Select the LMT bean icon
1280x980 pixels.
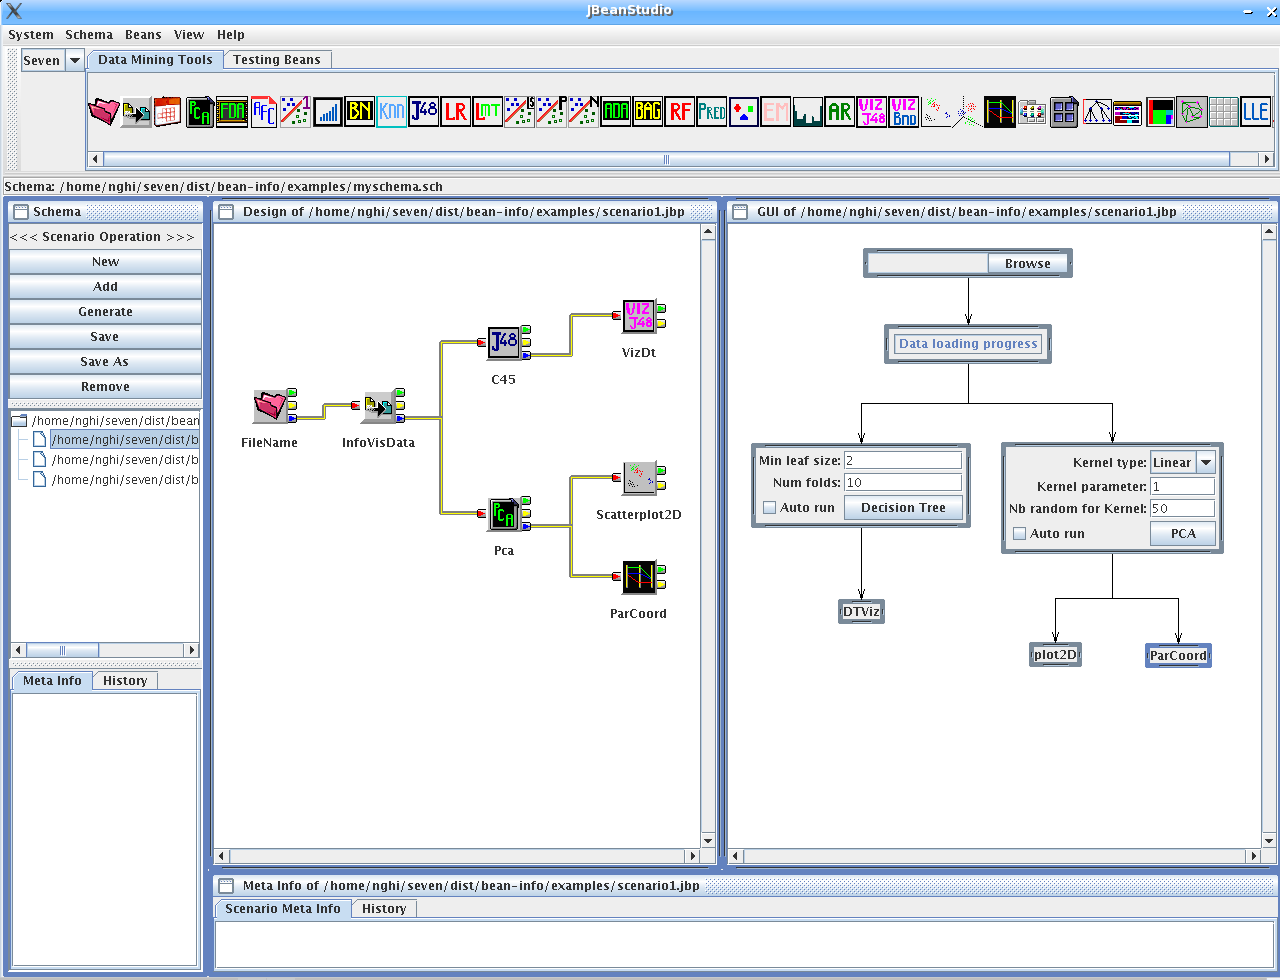488,111
